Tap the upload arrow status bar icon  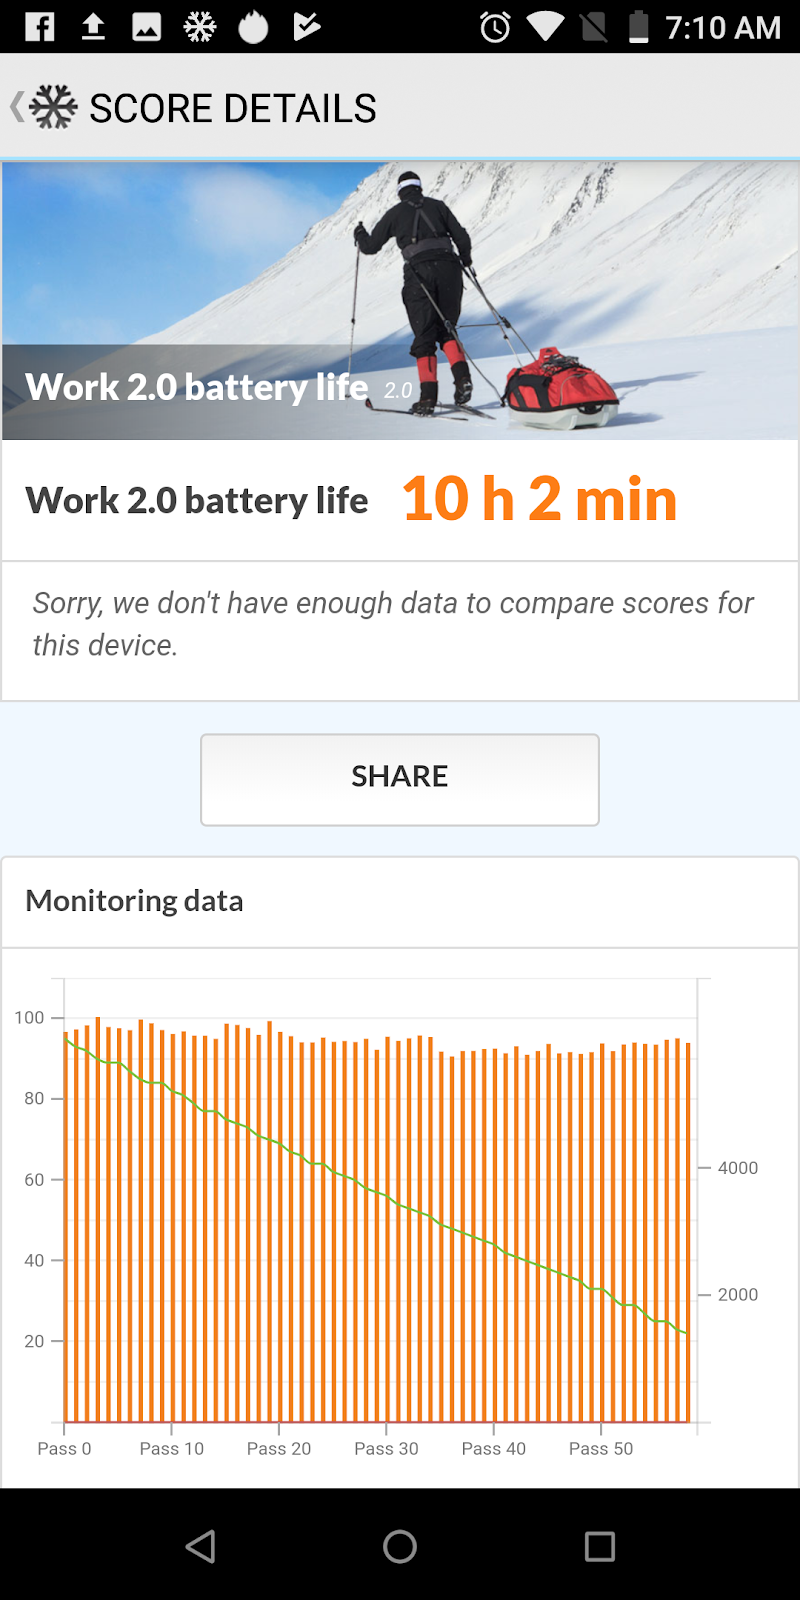click(x=93, y=27)
